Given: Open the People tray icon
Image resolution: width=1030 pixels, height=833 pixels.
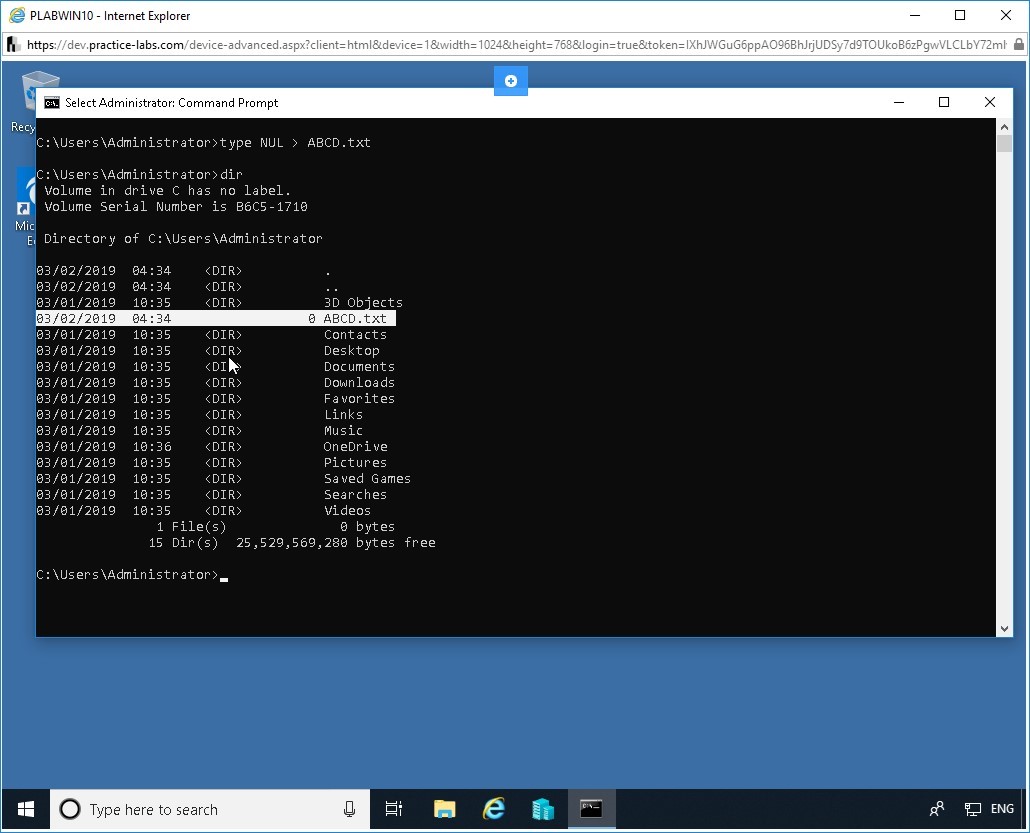Looking at the screenshot, I should pos(937,809).
